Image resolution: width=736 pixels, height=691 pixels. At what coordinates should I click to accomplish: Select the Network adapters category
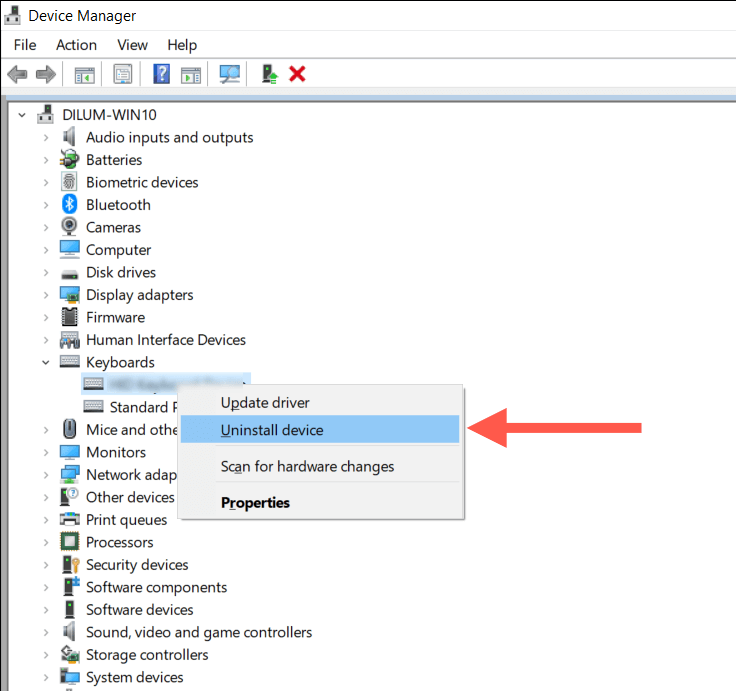point(131,475)
